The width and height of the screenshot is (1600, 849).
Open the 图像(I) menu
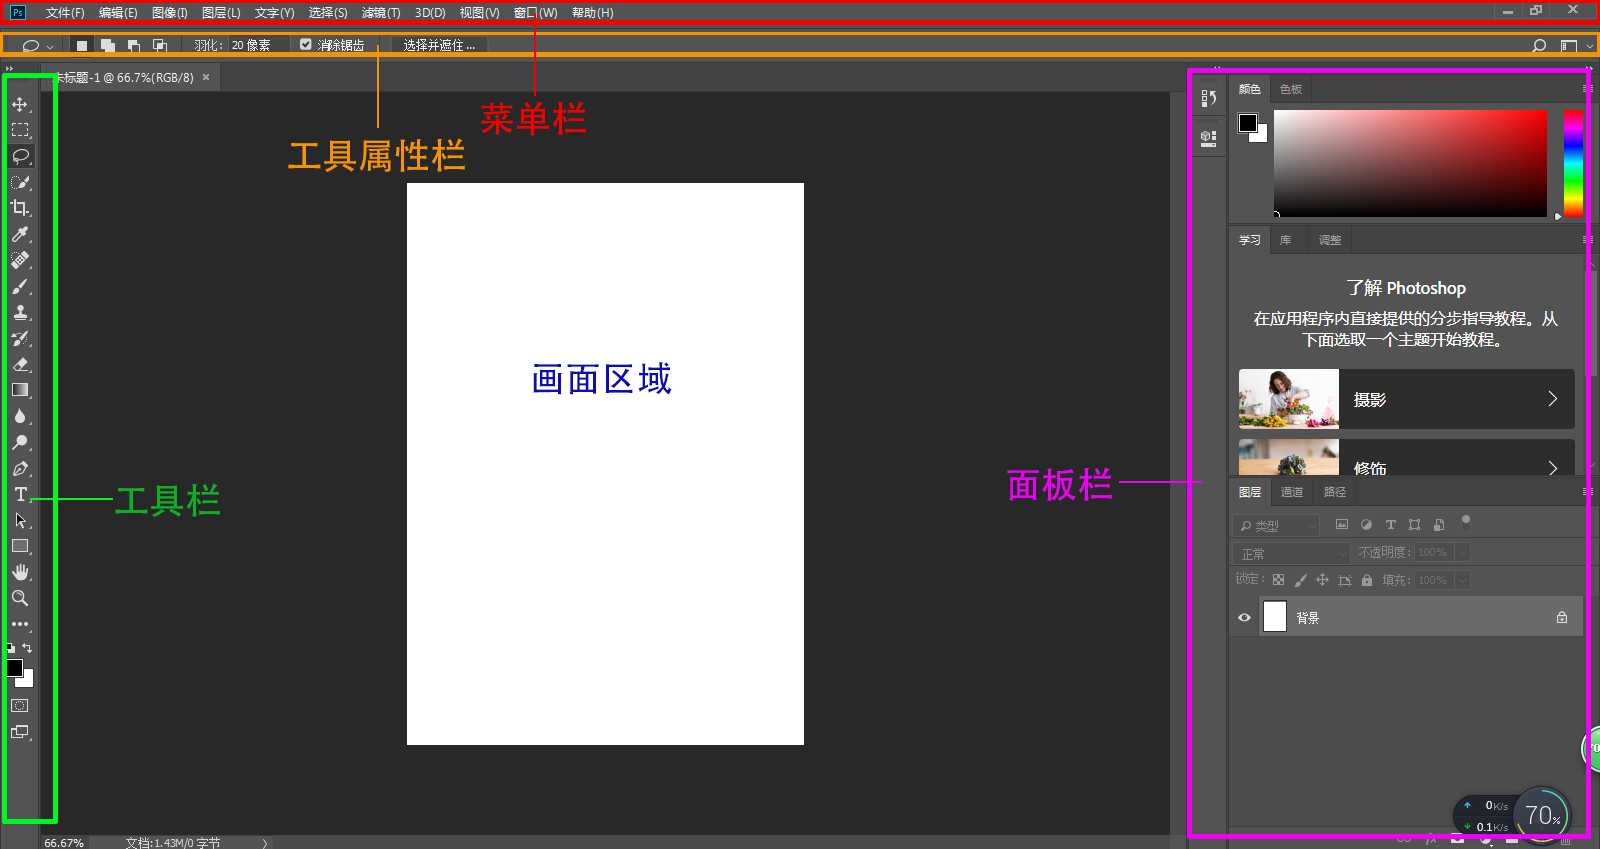coord(170,13)
